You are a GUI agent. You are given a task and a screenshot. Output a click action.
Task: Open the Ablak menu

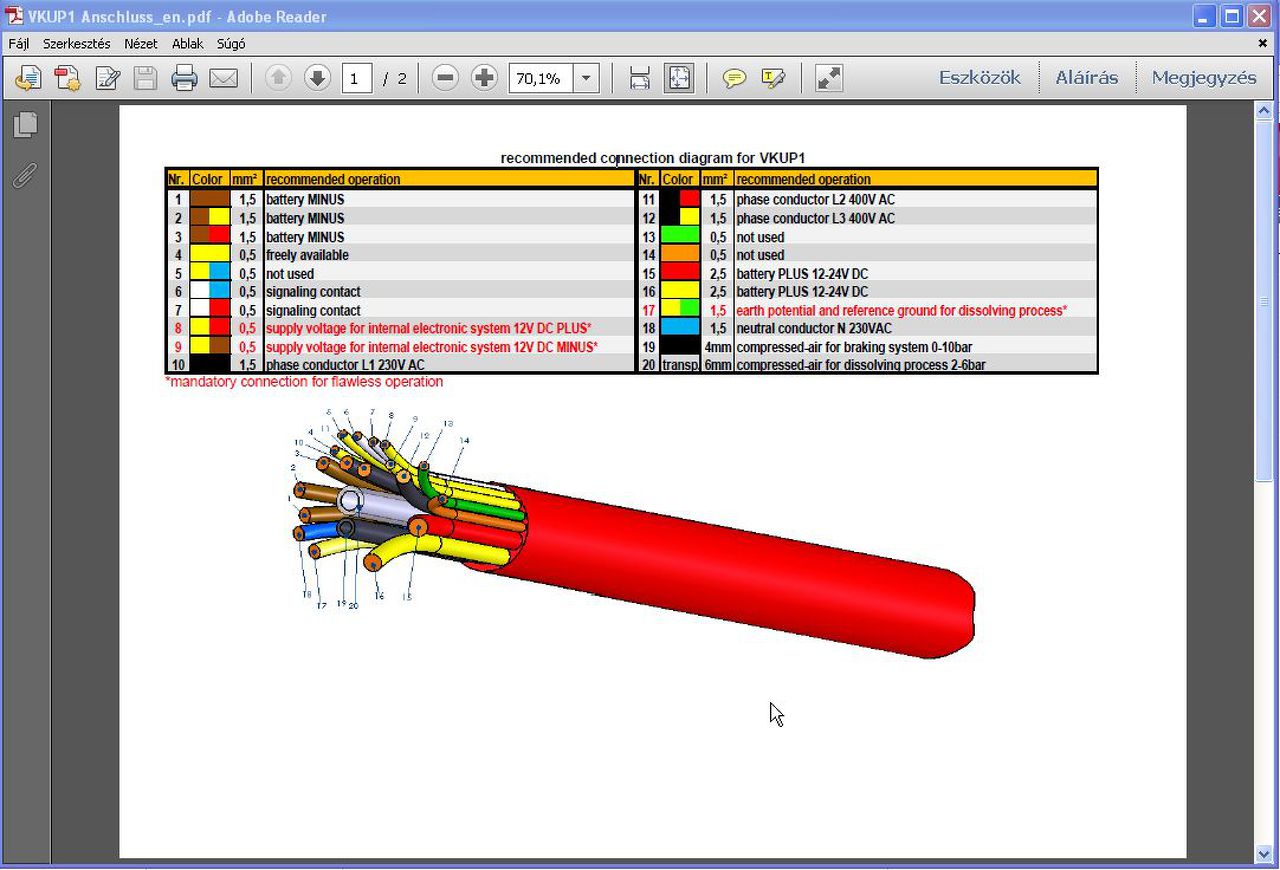coord(187,44)
